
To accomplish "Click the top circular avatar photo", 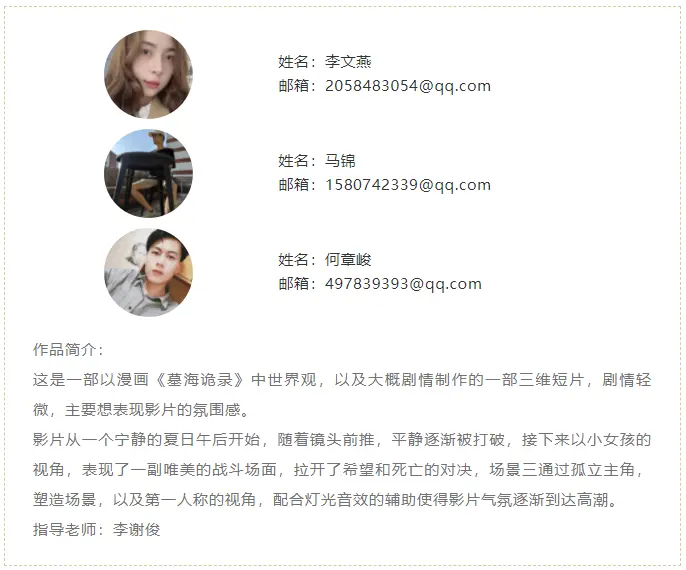I will pos(148,74).
